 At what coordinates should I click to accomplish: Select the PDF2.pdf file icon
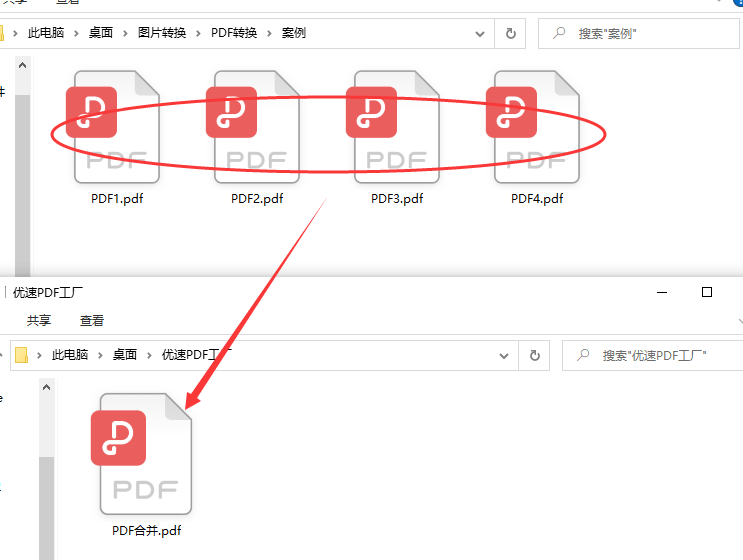tap(253, 127)
